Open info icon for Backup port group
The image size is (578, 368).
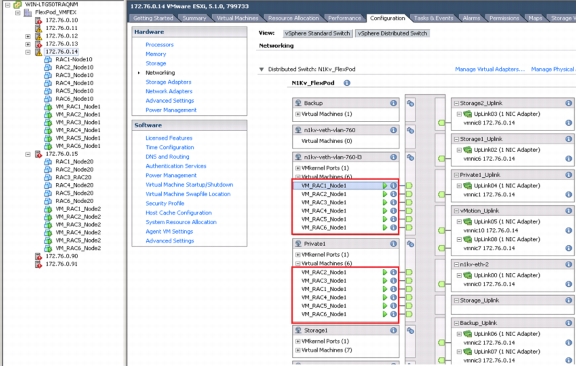(x=393, y=103)
